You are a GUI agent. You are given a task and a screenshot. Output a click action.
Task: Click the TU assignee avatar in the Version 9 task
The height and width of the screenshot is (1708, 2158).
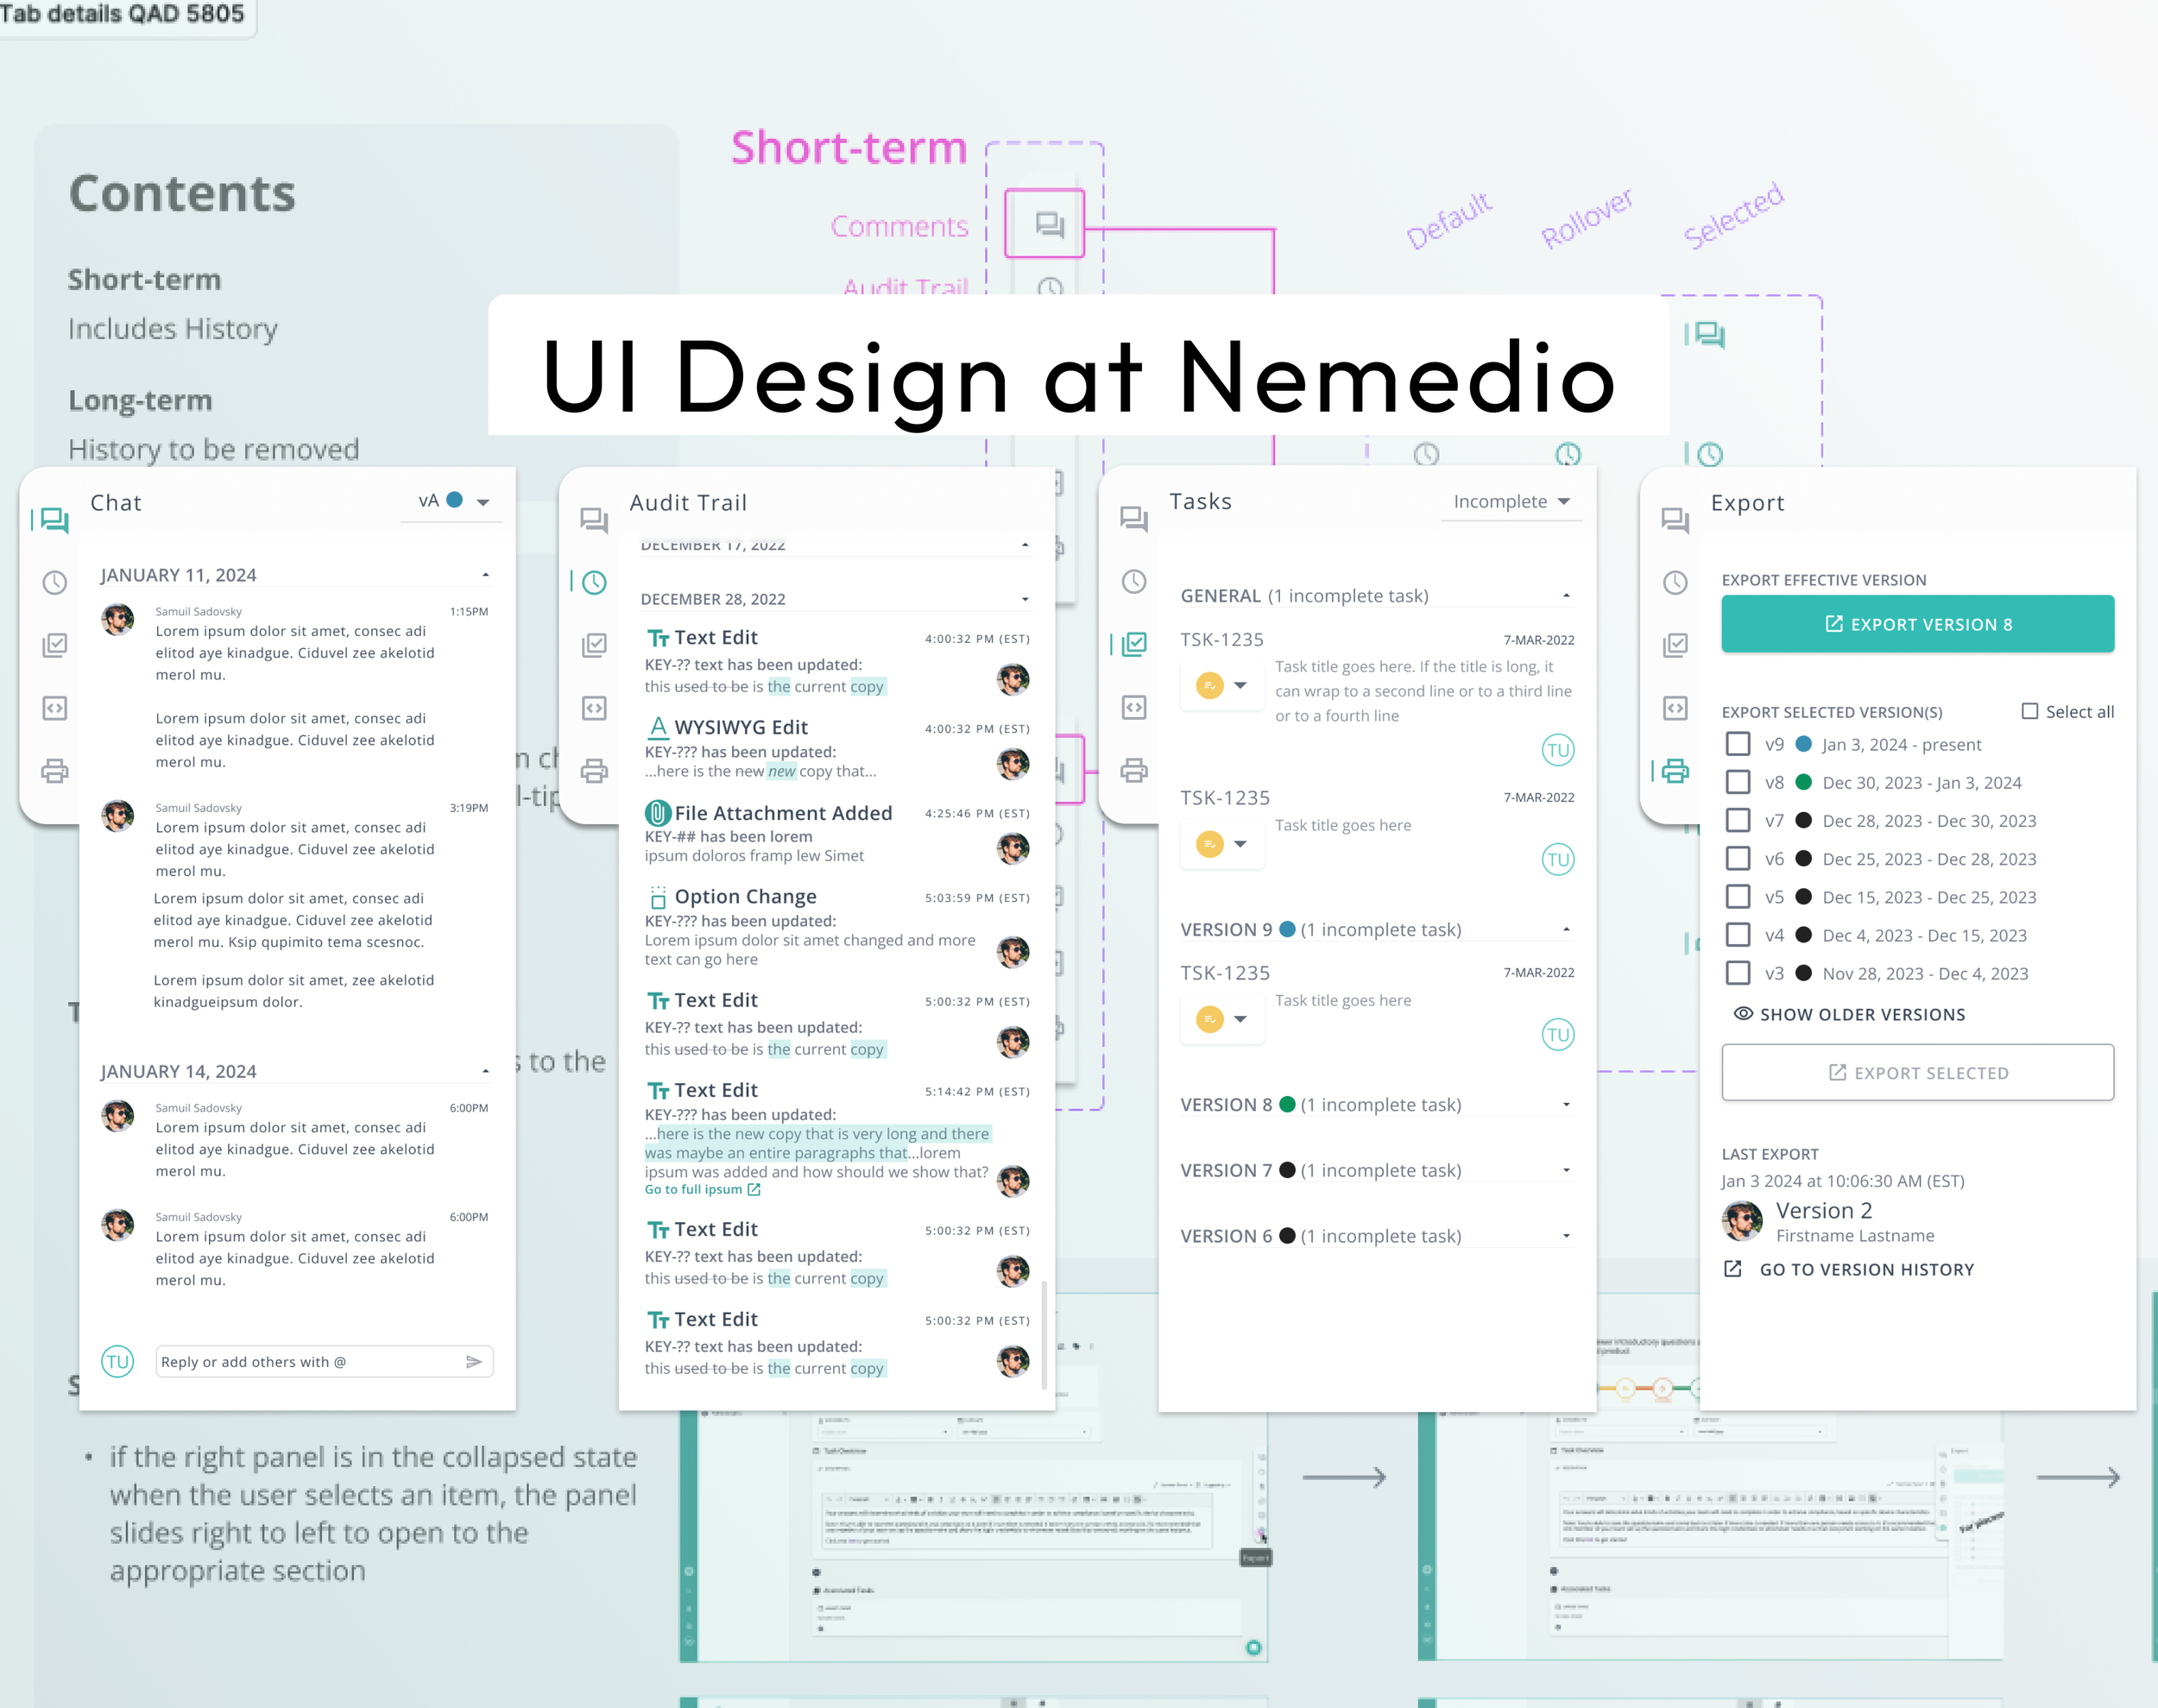(1558, 1034)
